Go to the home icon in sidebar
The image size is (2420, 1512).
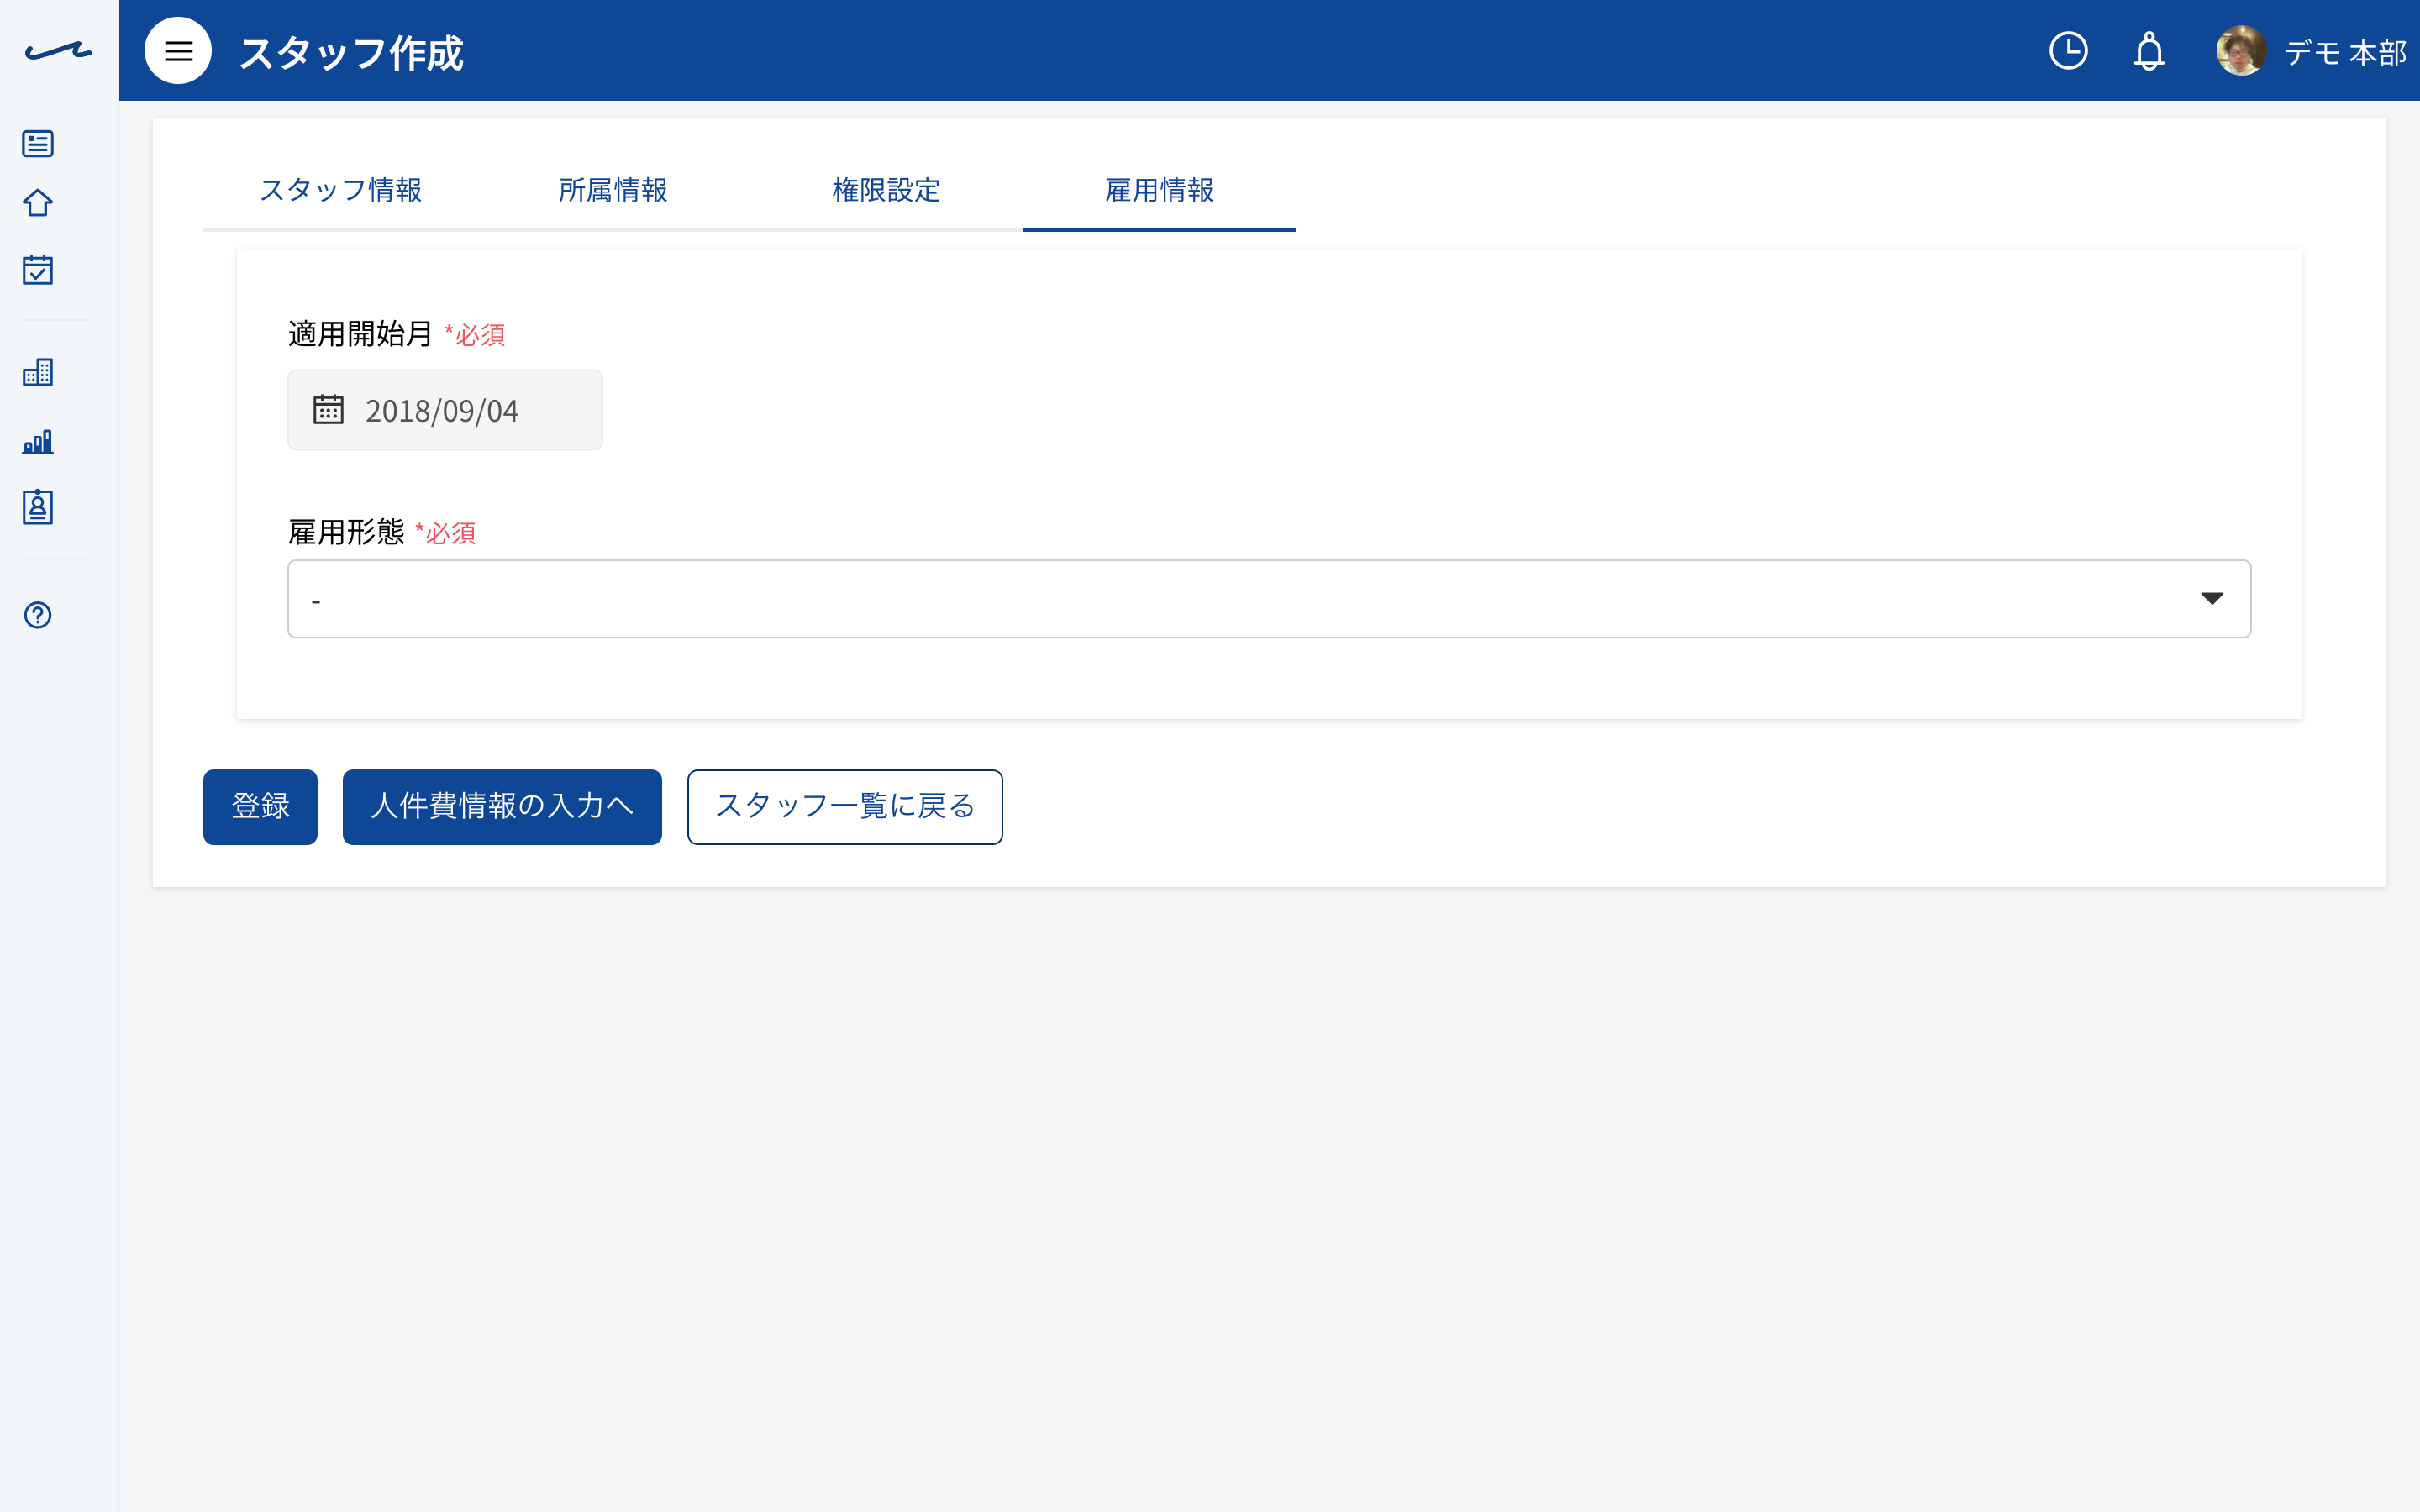point(38,203)
